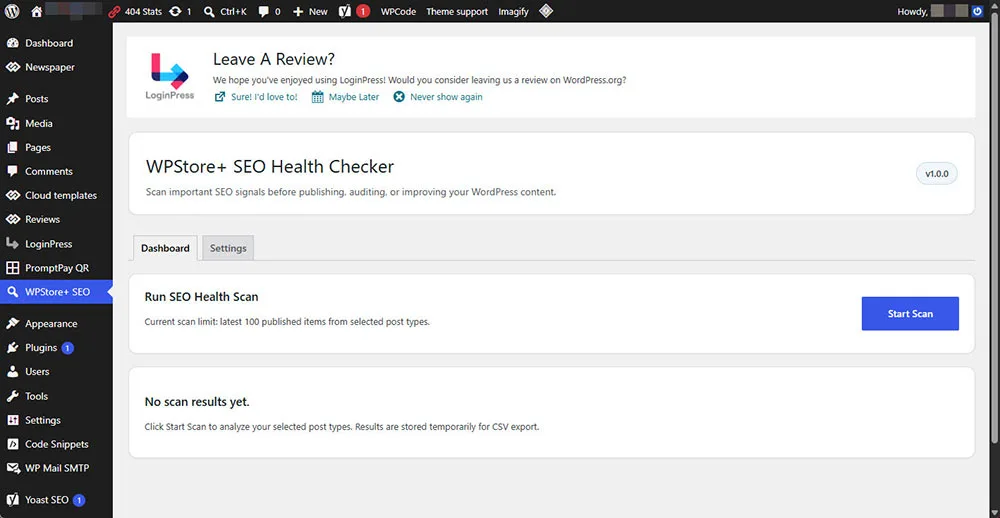
Task: Open Yoast notifications icon in admin bar
Action: click(x=354, y=11)
